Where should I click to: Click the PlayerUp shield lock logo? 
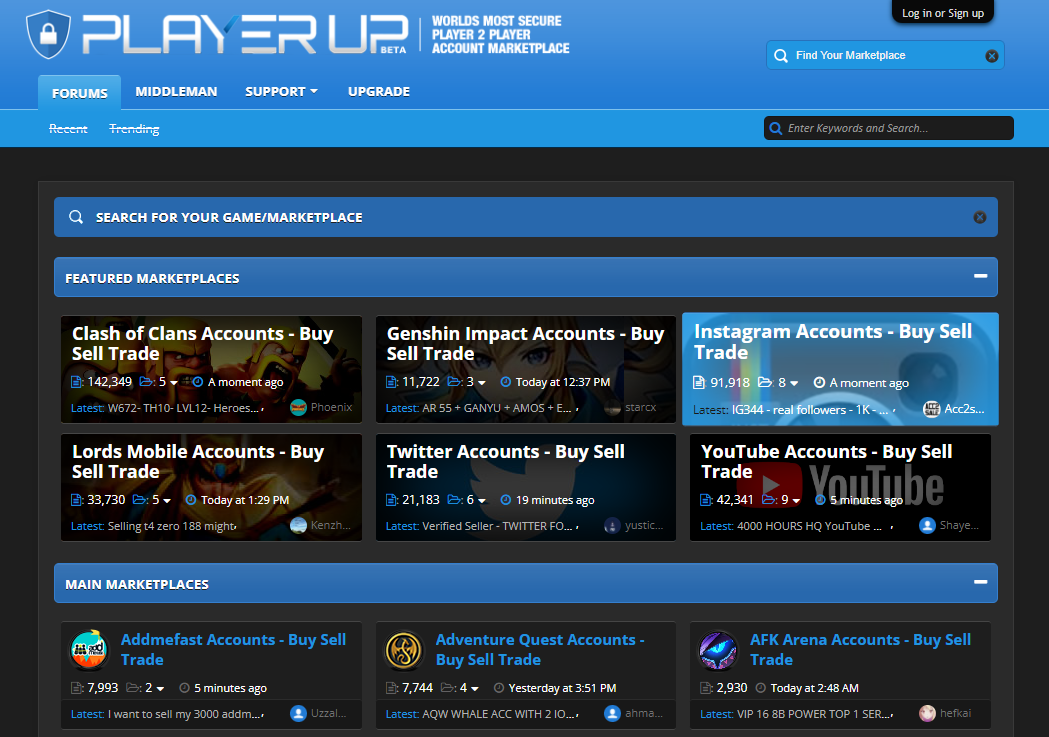point(48,33)
